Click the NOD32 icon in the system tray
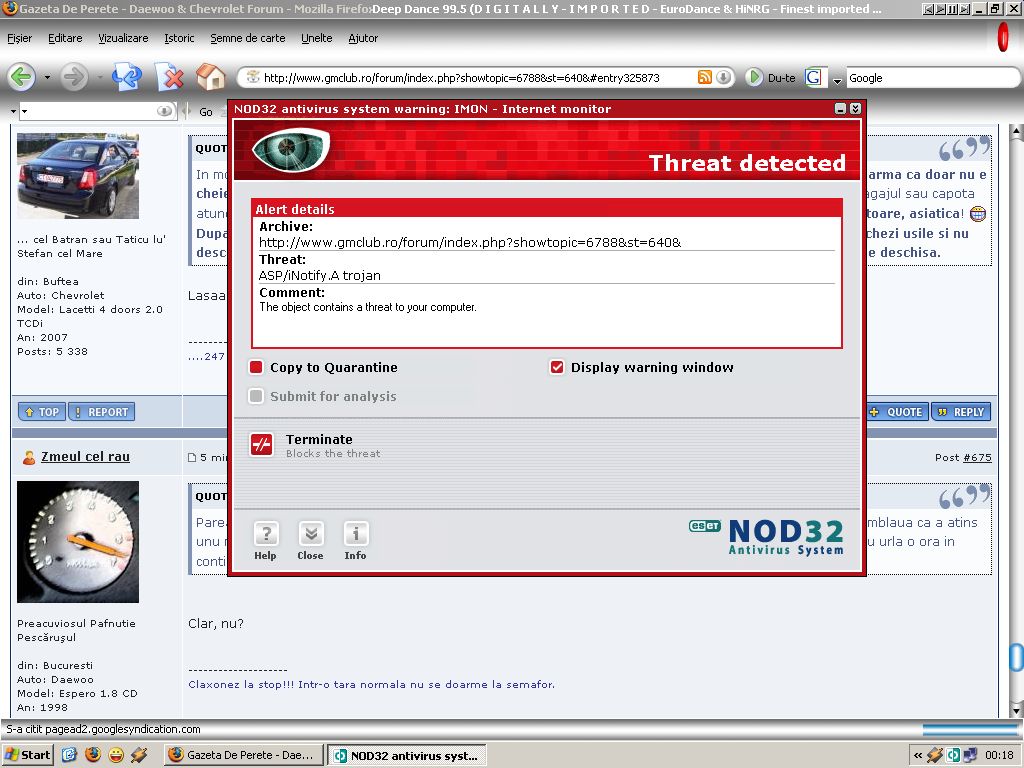 953,755
